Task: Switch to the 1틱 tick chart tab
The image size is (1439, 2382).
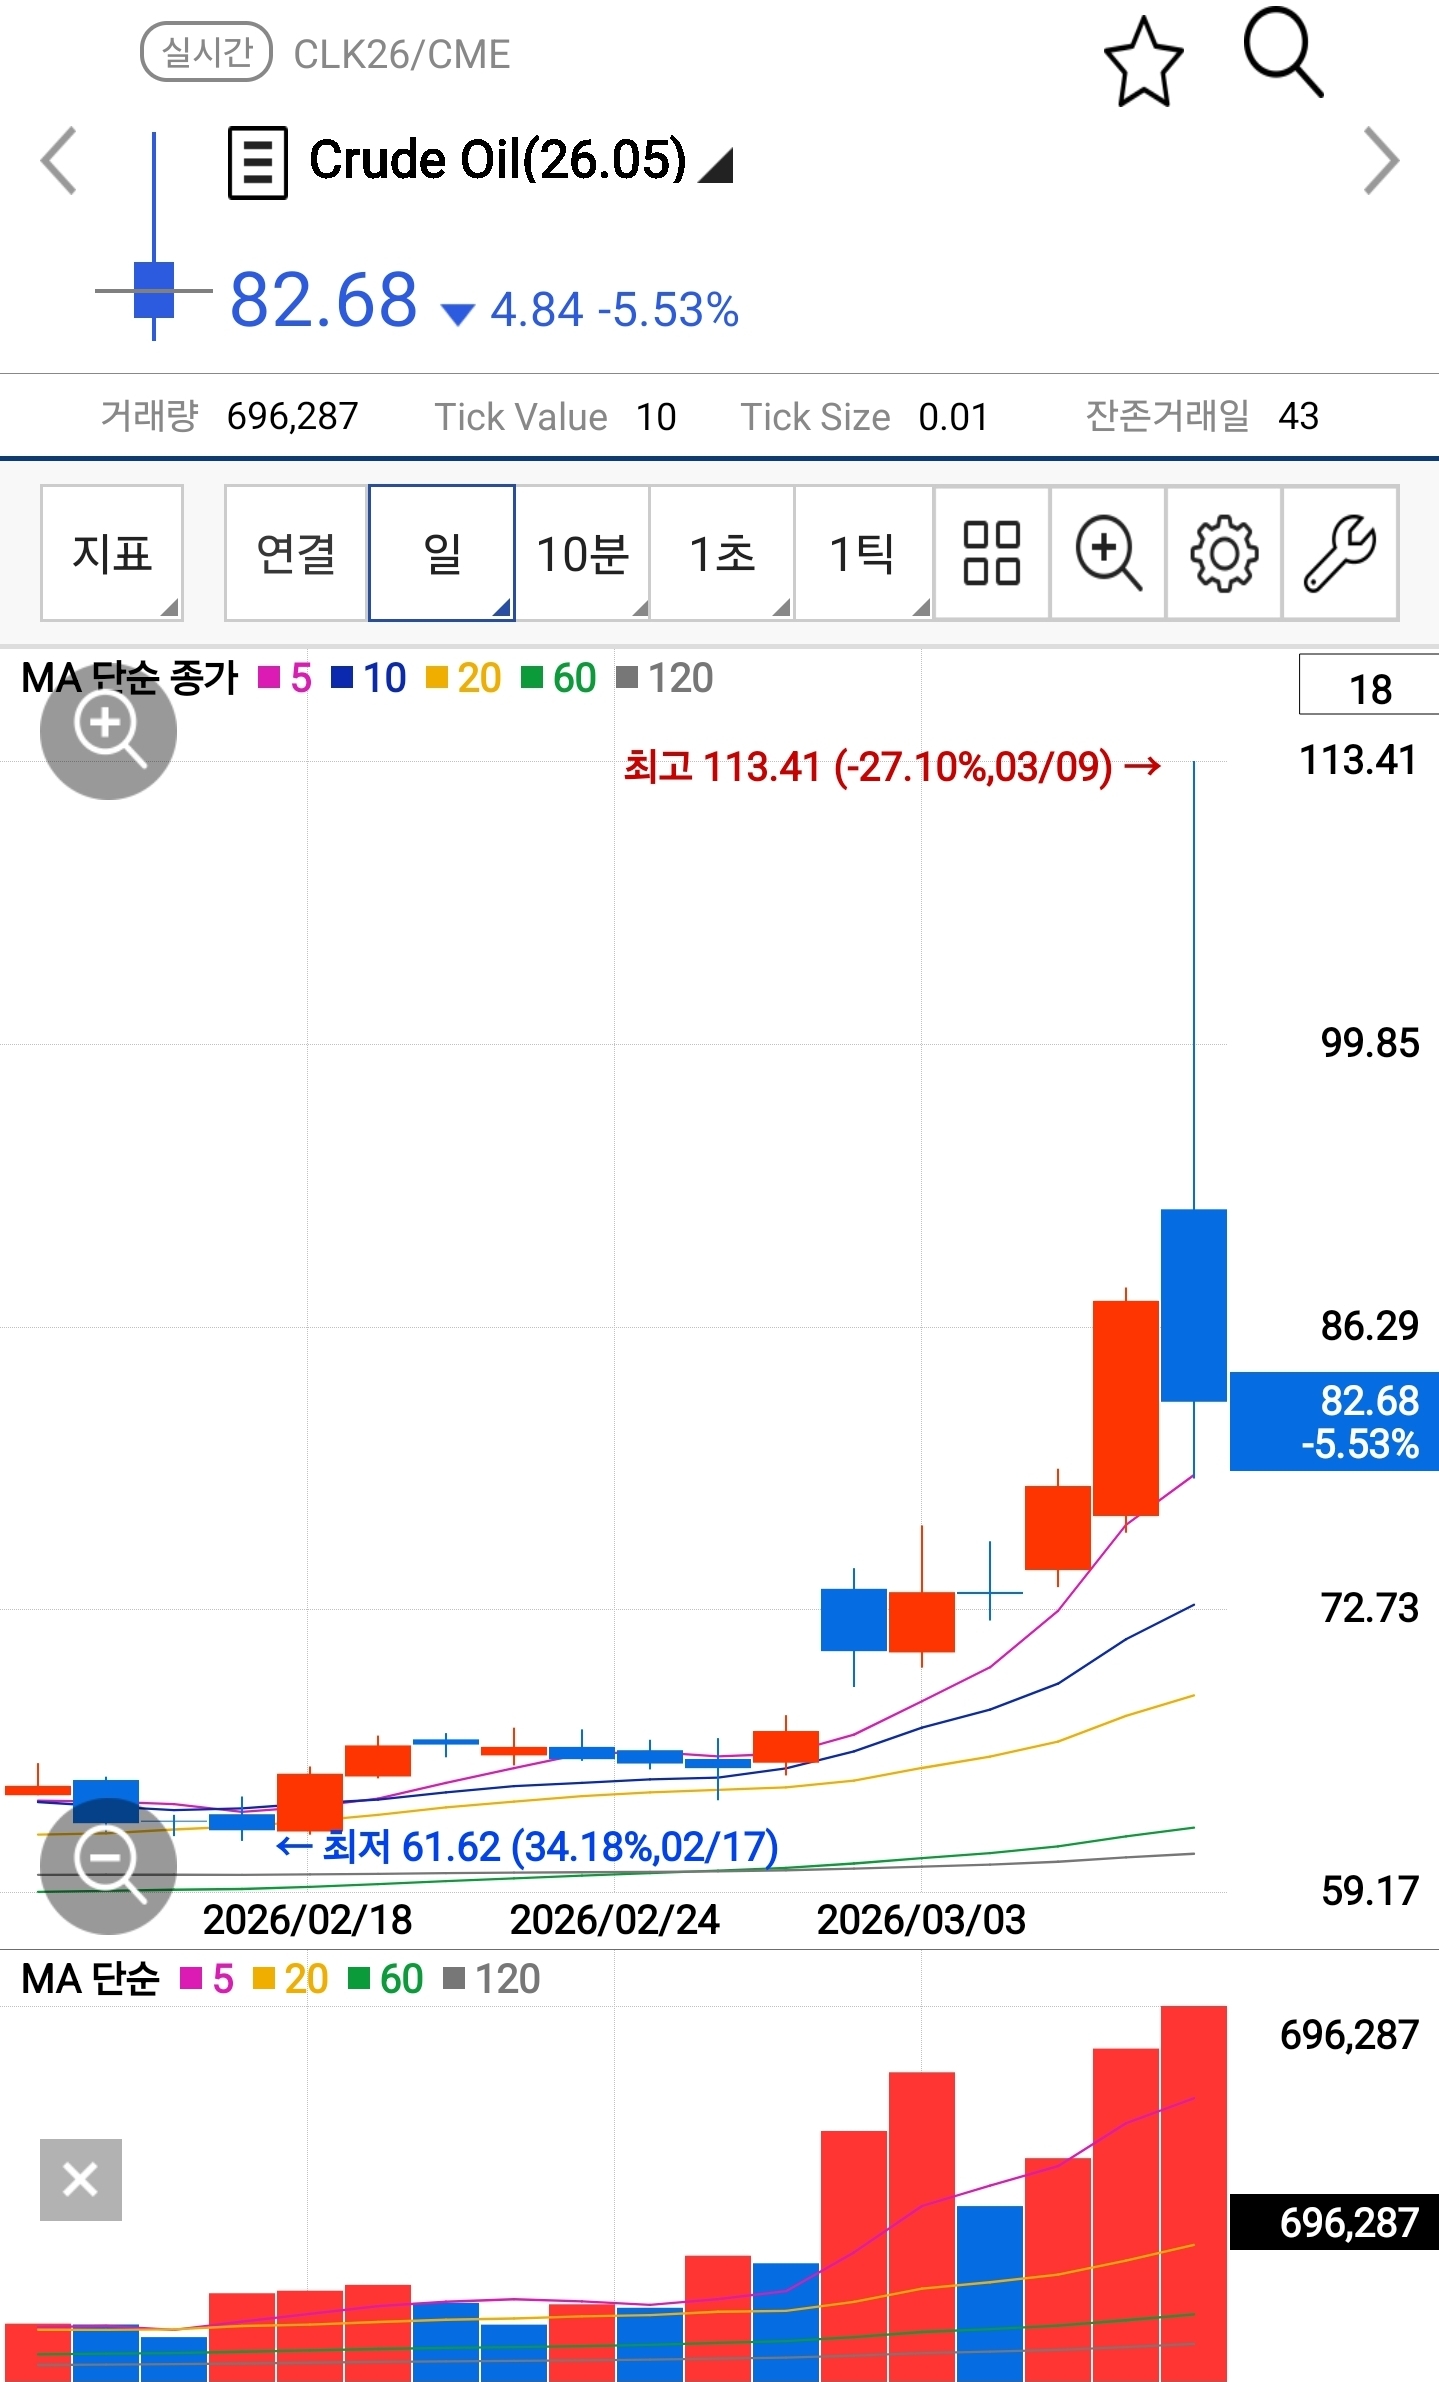Action: [x=863, y=553]
